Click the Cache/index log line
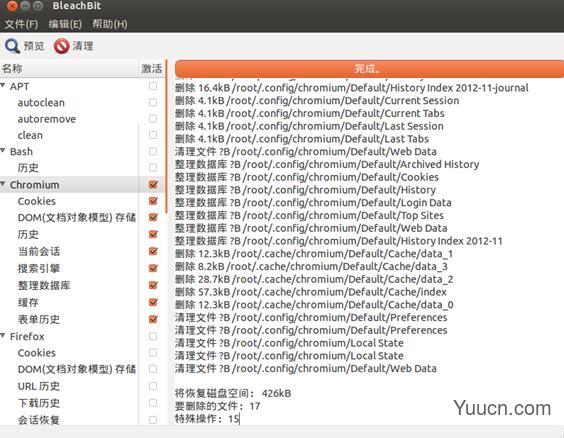Viewport: 564px width, 438px height. [311, 292]
